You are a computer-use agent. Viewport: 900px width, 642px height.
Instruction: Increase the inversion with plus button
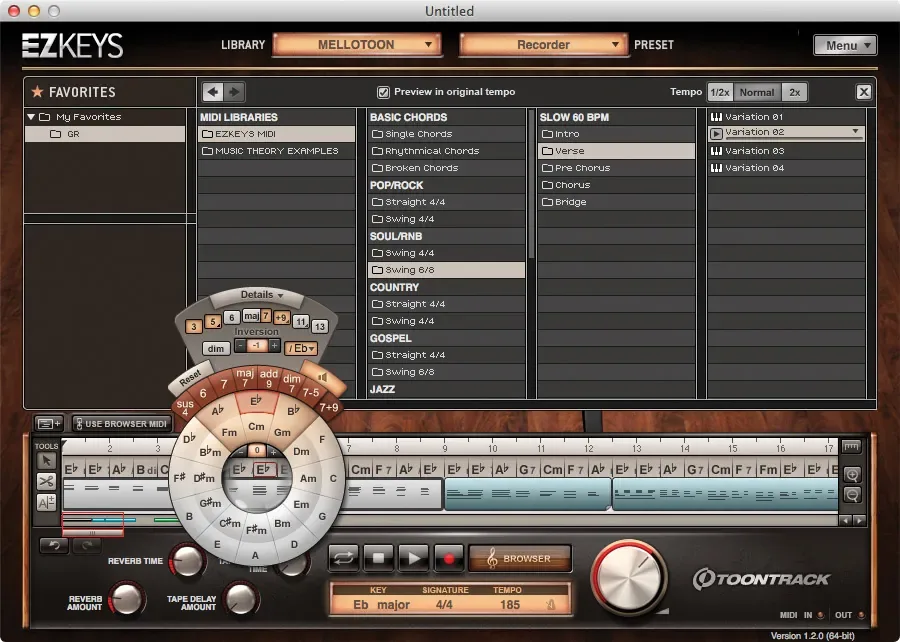[274, 345]
